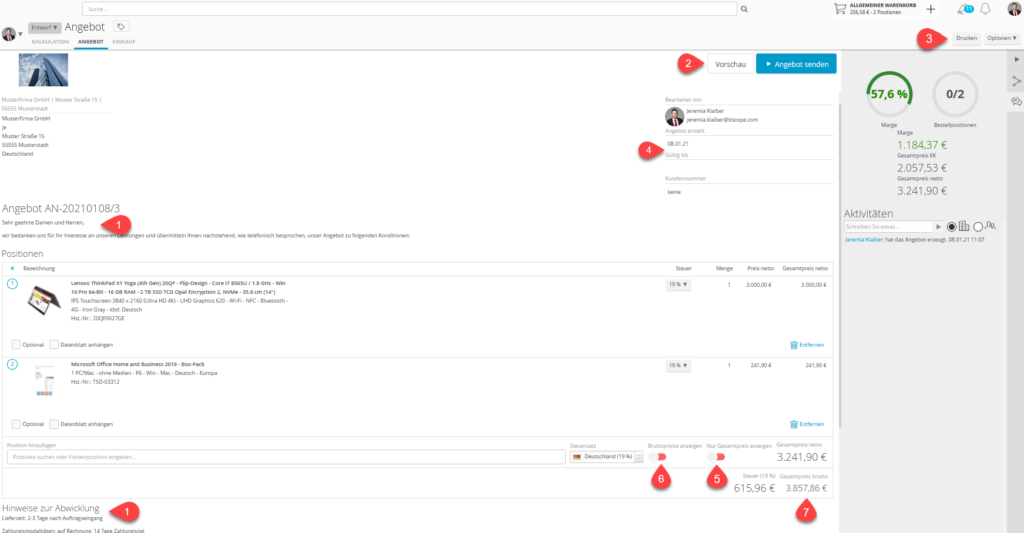This screenshot has width=1024, height=533.
Task: Click Angebot AN-20210108/3 heading
Action: 61,208
